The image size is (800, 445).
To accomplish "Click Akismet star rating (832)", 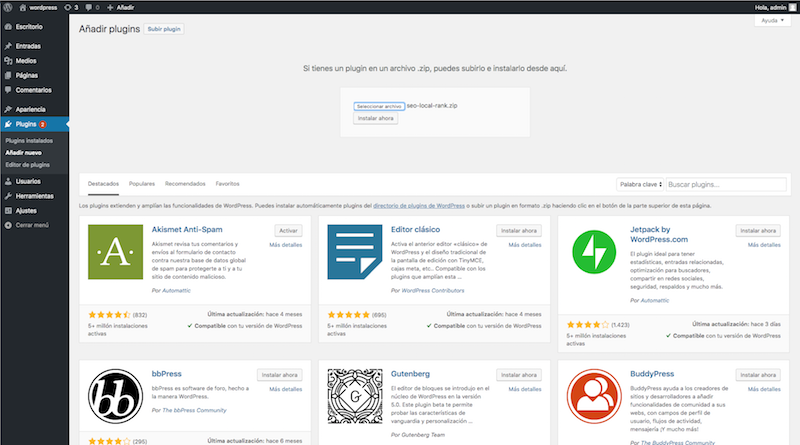I will [x=109, y=315].
